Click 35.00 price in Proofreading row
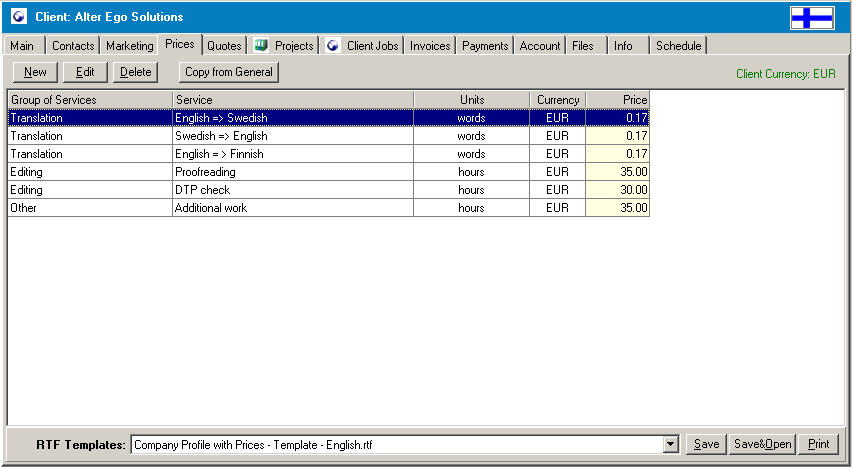Image resolution: width=852 pixels, height=467 pixels. (618, 172)
